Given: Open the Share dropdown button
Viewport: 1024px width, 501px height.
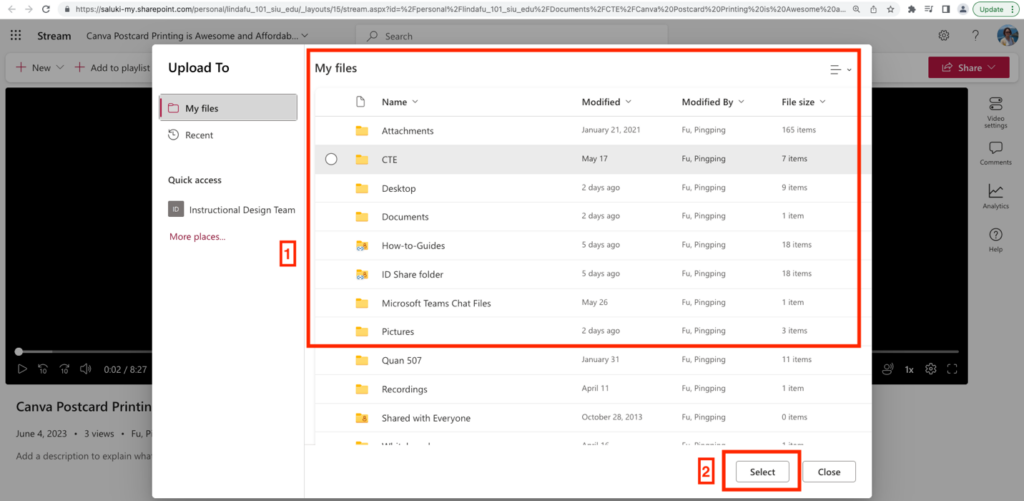Looking at the screenshot, I should coord(969,67).
